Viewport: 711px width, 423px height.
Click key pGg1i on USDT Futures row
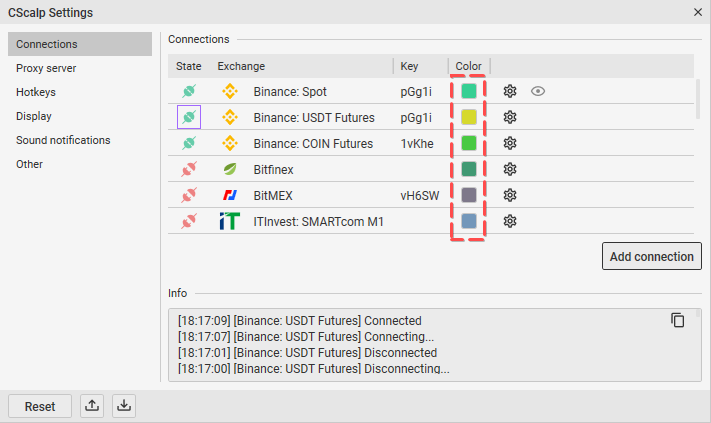click(x=416, y=118)
